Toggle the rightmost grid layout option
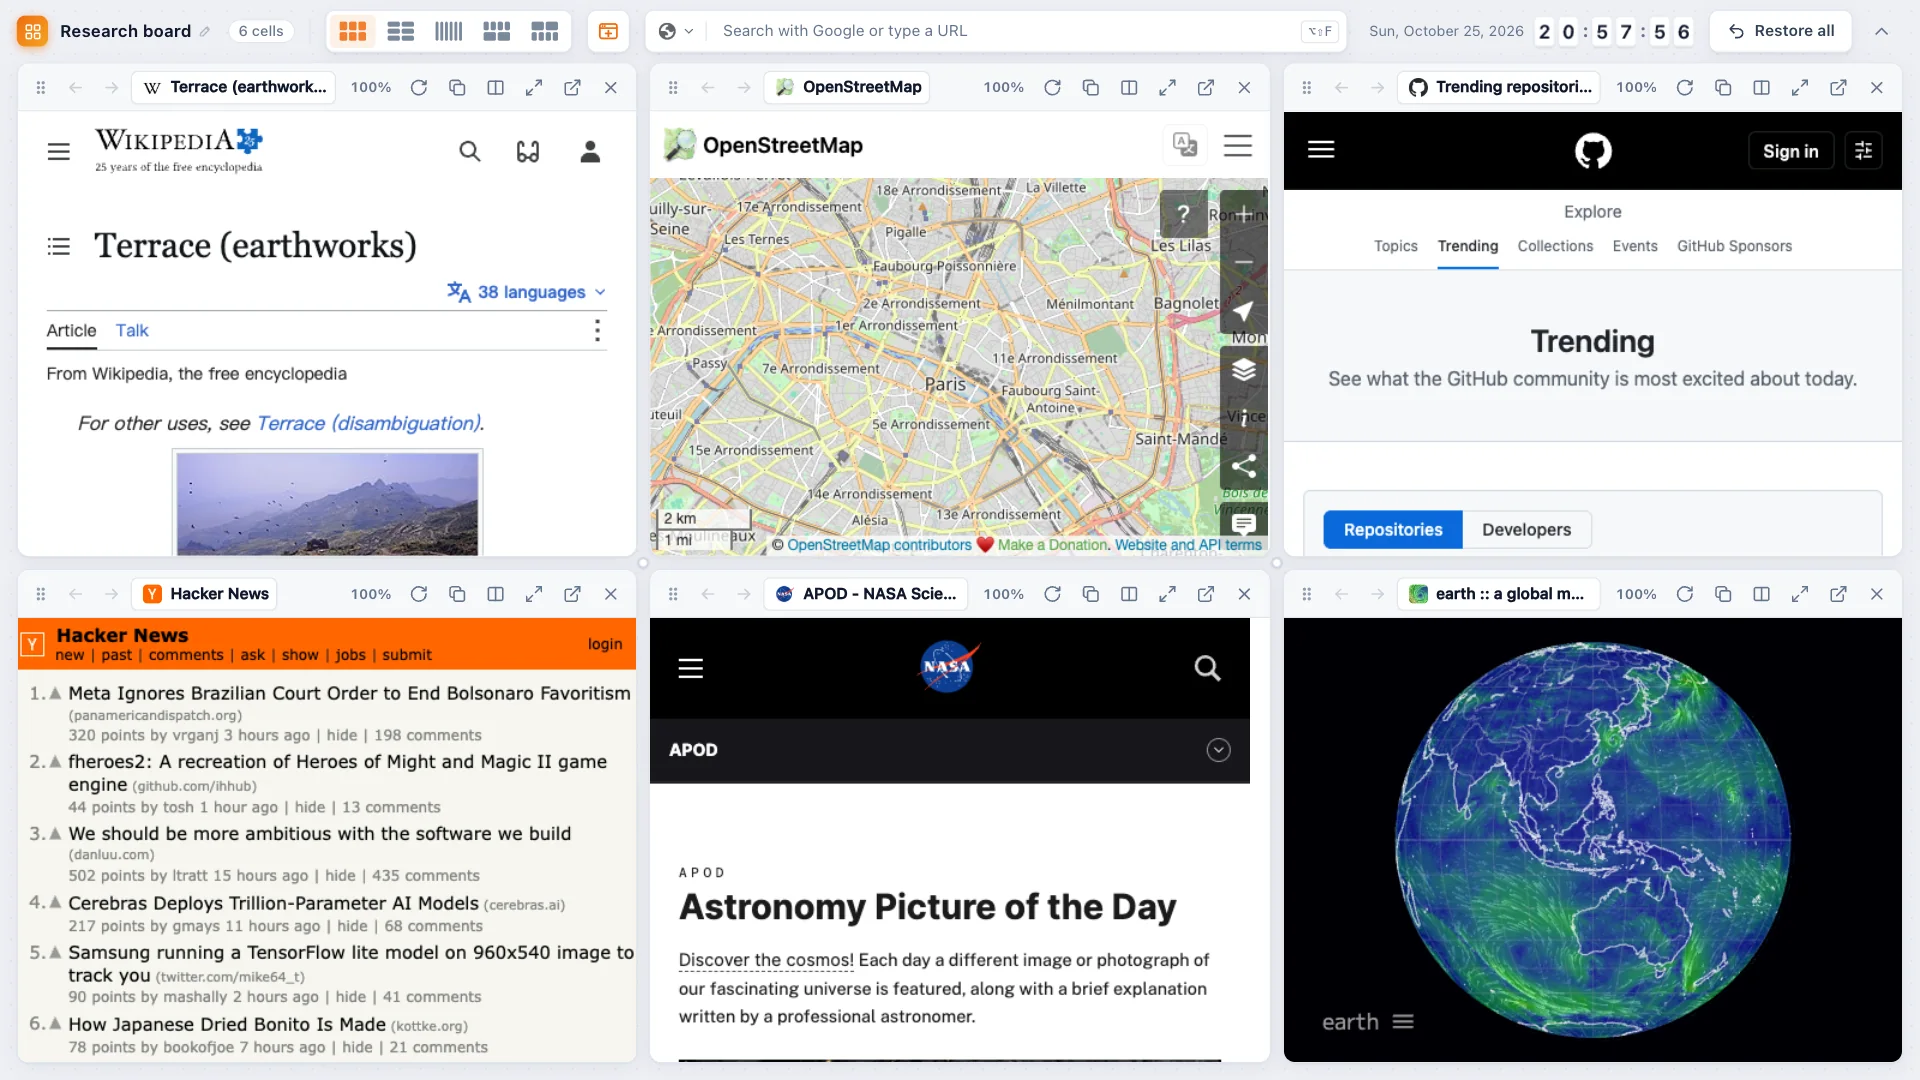 point(545,31)
